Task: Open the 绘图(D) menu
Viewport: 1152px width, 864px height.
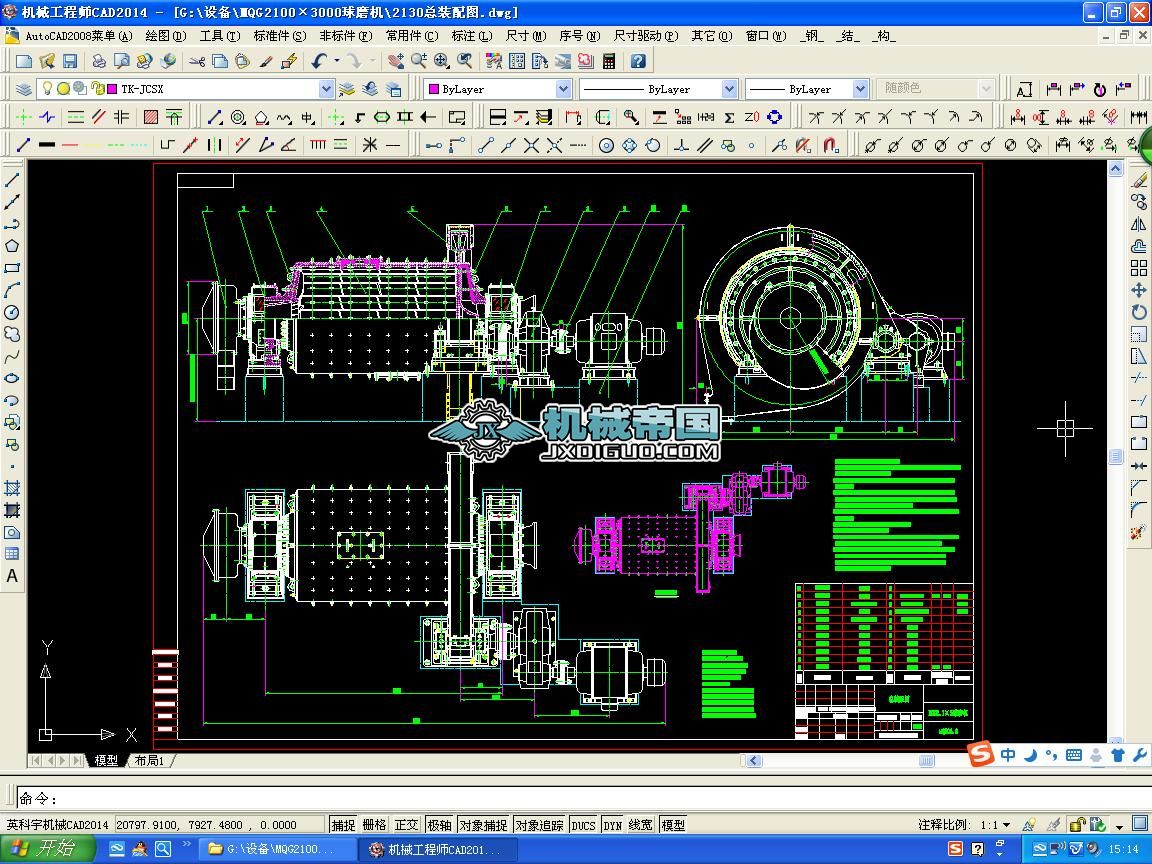Action: [165, 35]
